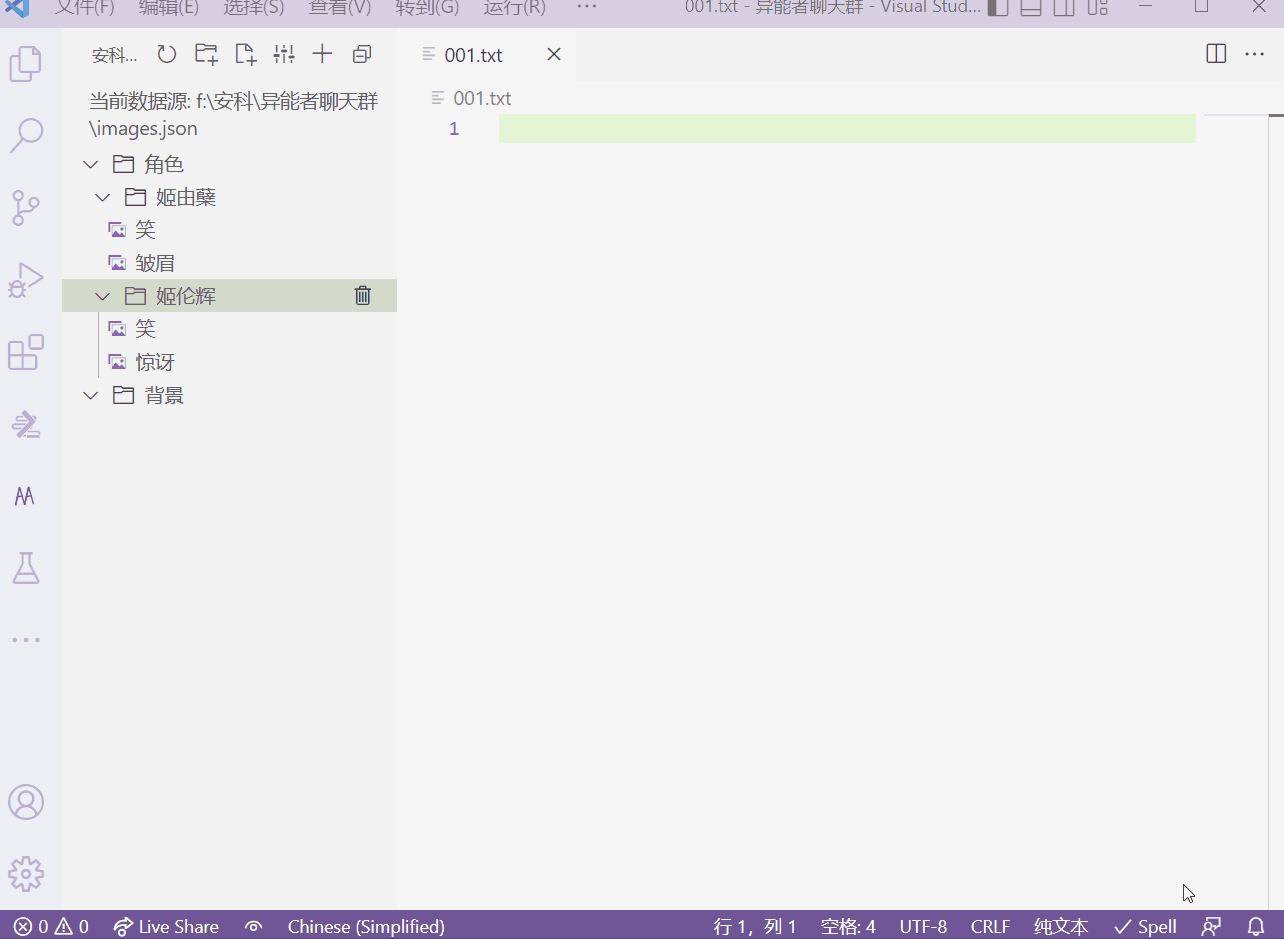
Task: Collapse the 背景 folder
Action: coord(91,395)
